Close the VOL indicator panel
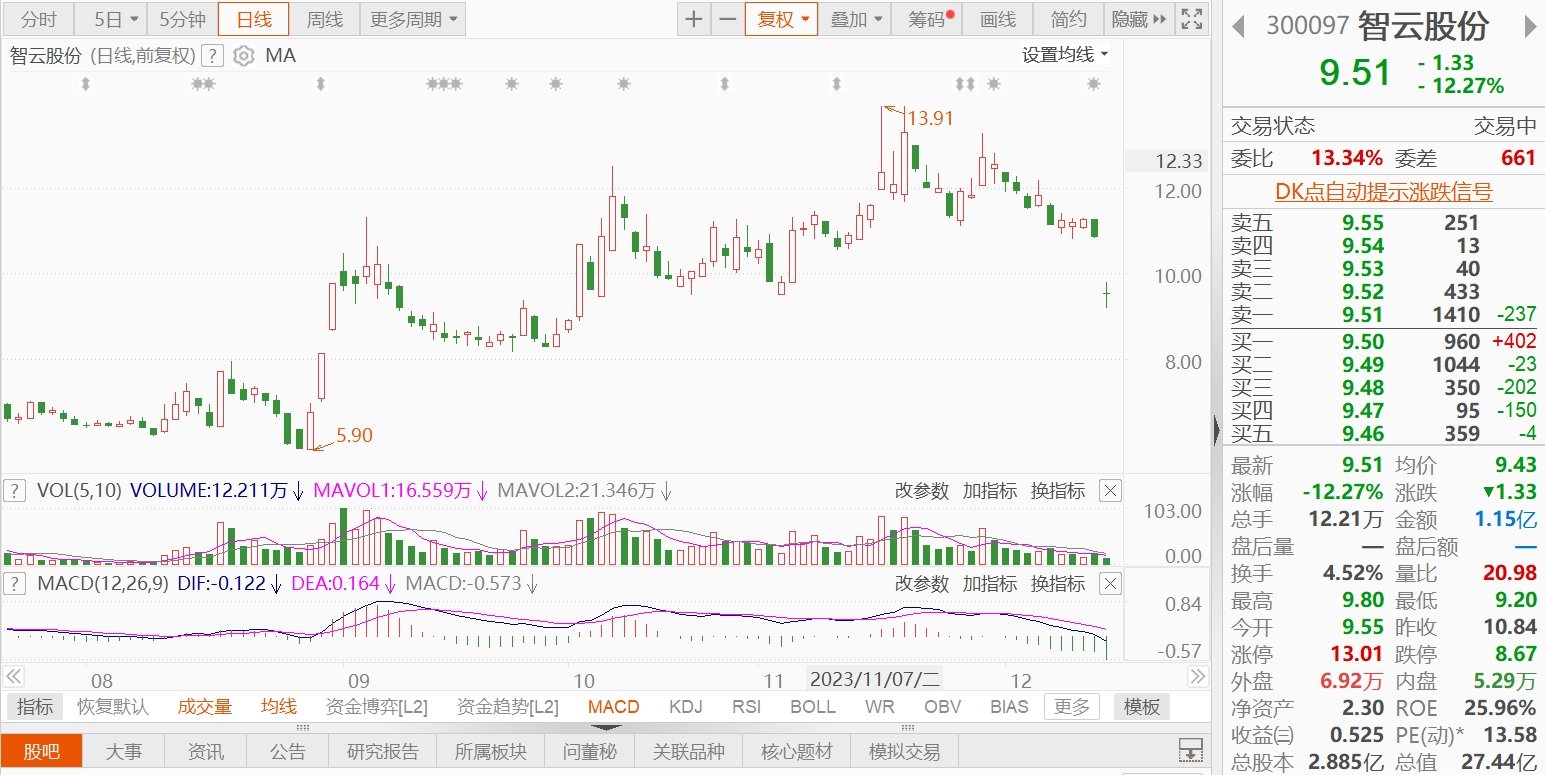 [x=1110, y=491]
